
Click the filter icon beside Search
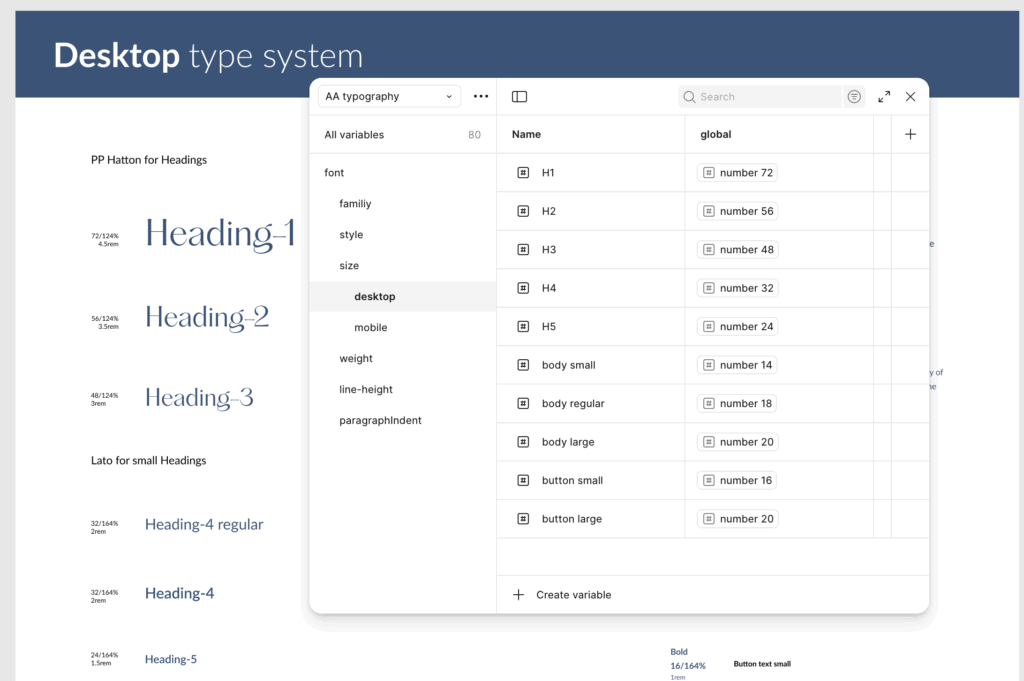click(x=854, y=97)
